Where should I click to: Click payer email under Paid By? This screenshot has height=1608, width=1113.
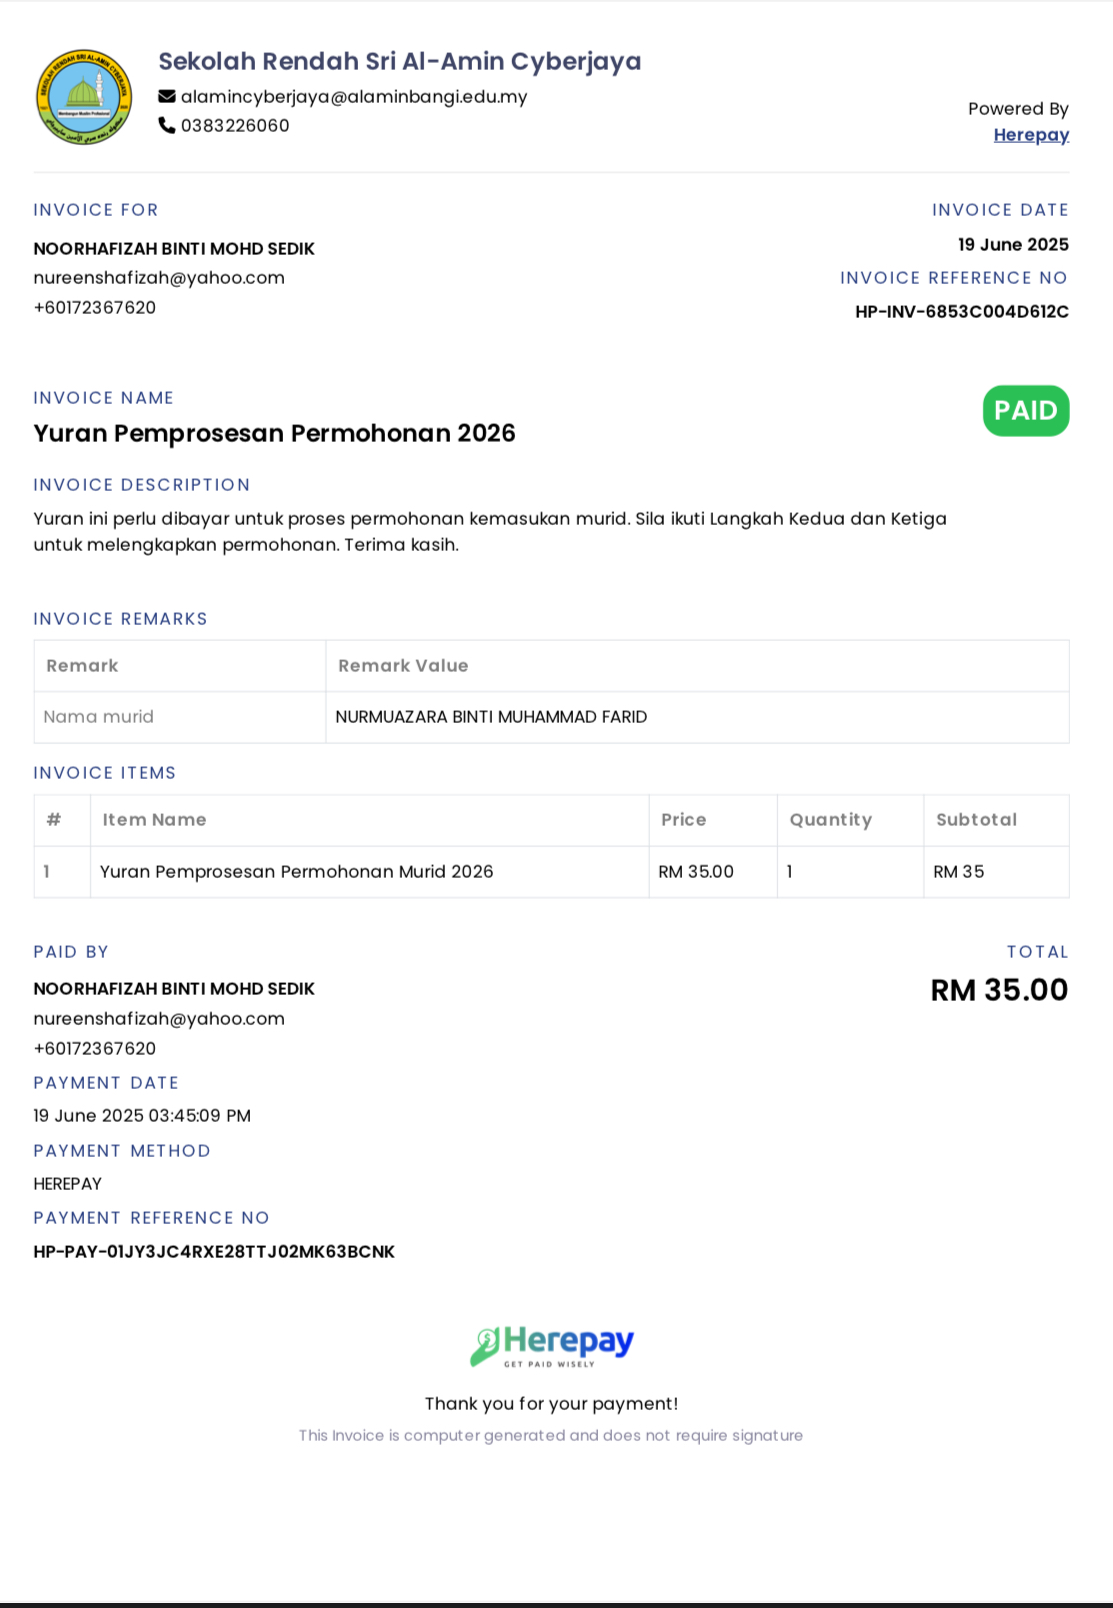(x=159, y=1019)
